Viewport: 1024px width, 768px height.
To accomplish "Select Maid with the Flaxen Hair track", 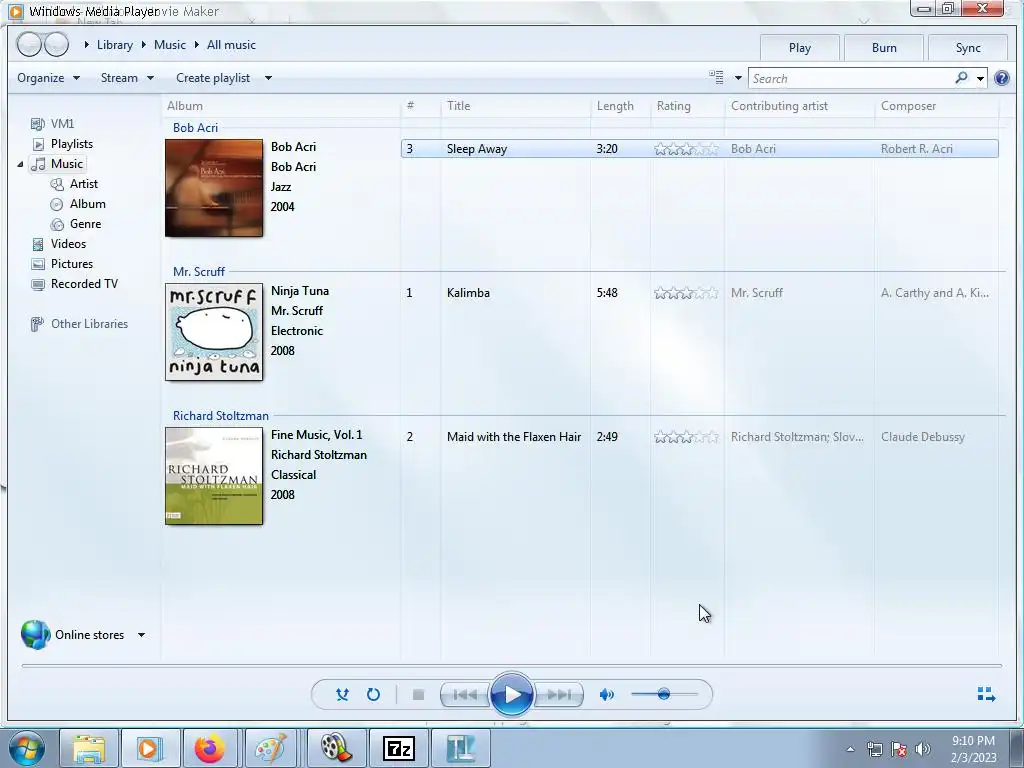I will (x=699, y=437).
